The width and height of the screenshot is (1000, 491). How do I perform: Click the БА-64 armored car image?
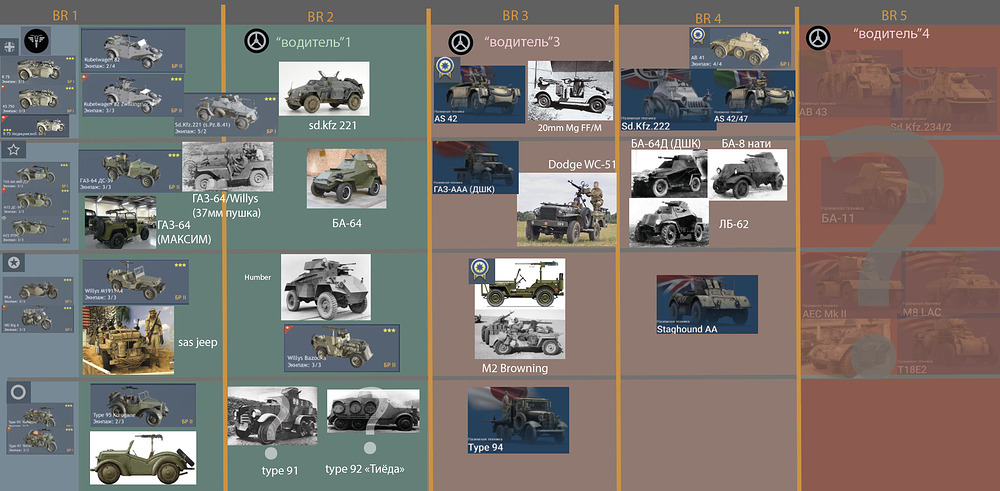click(x=346, y=179)
